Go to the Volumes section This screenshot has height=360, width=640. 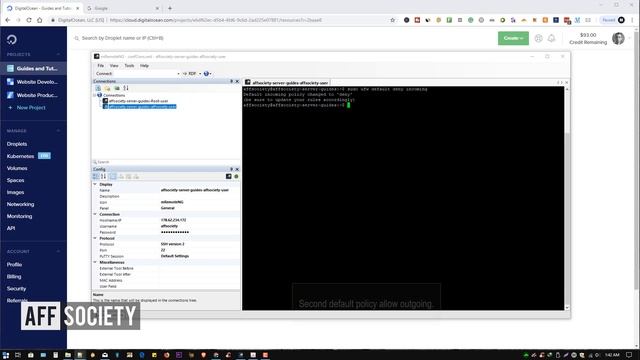(x=17, y=168)
